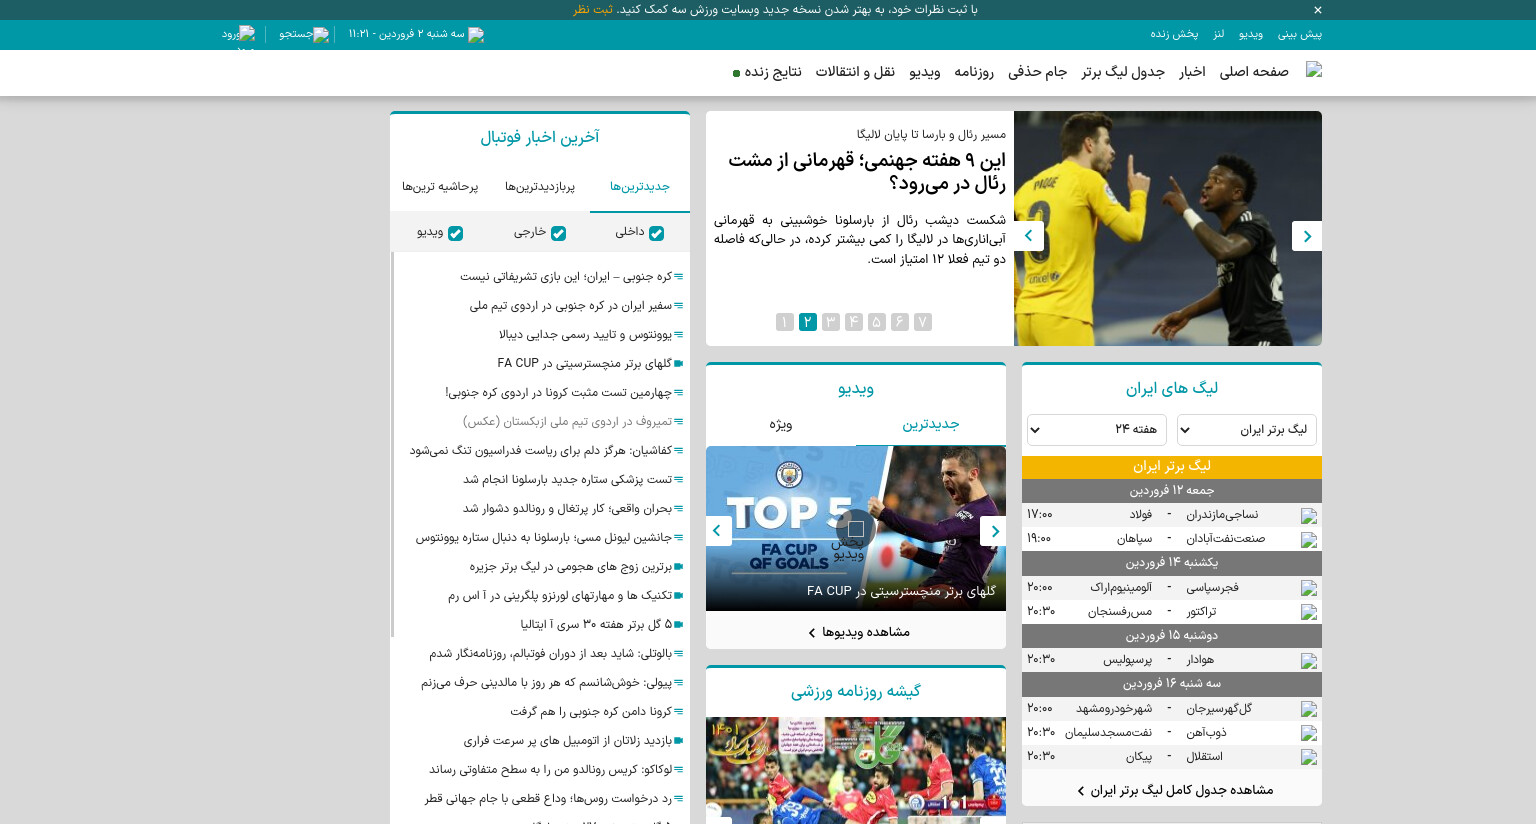Open نقل و انتقالات menu item
Viewport: 1536px width, 824px height.
click(855, 72)
